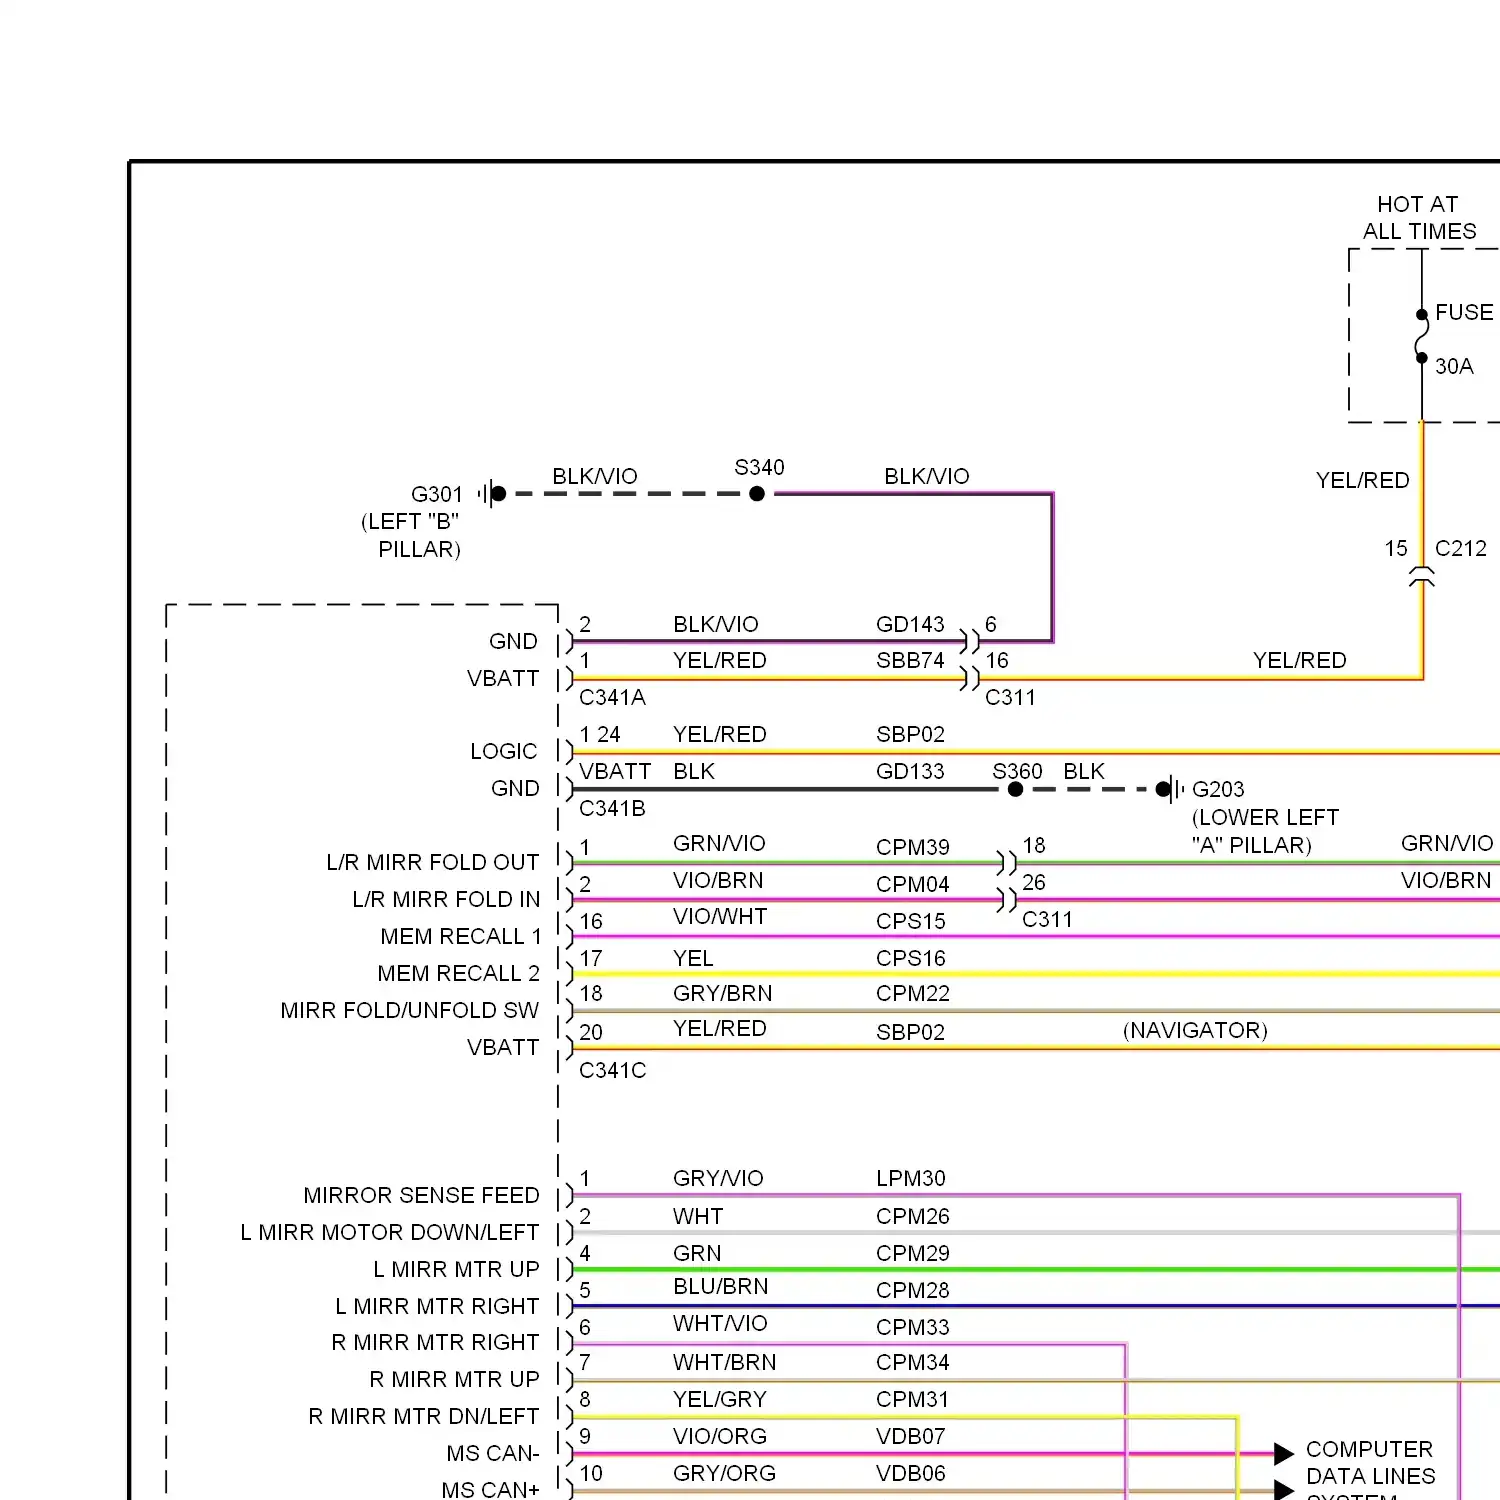The height and width of the screenshot is (1500, 1500).
Task: Click the "L MIRR MTR RIGHT" label
Action: click(x=437, y=1306)
